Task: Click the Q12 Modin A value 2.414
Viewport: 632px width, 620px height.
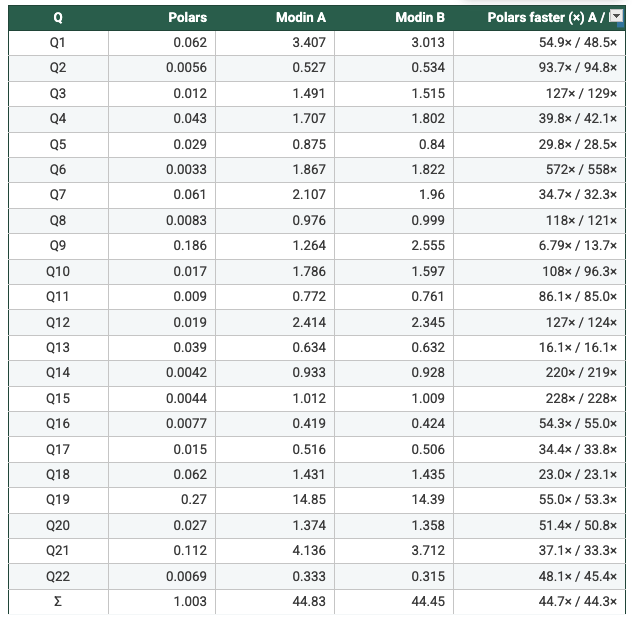Action: click(309, 321)
